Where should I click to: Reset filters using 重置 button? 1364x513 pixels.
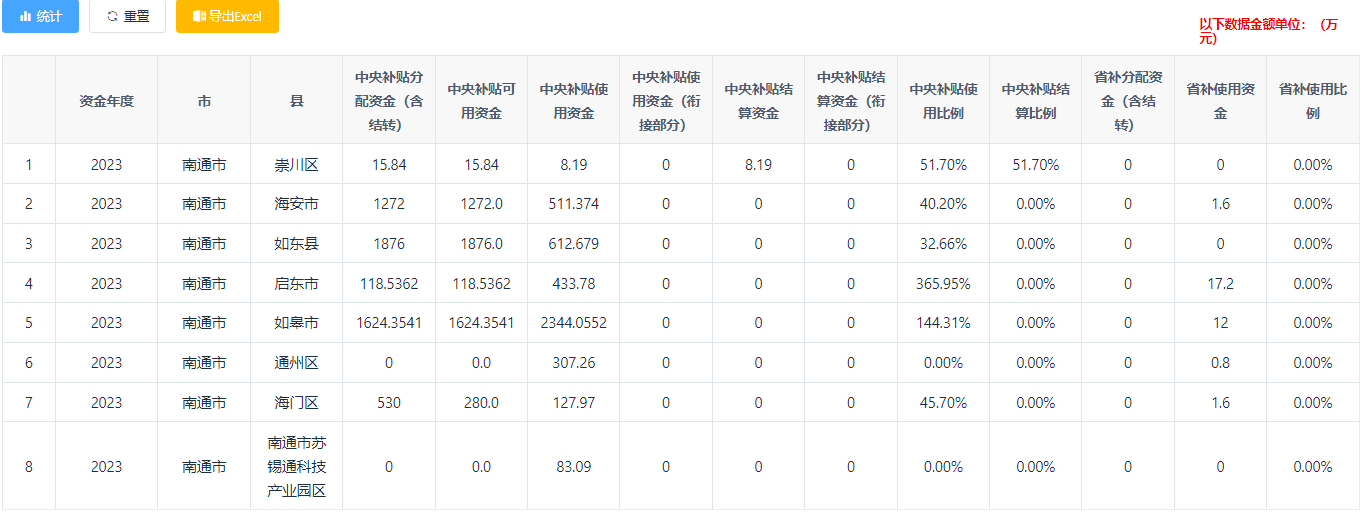(127, 16)
